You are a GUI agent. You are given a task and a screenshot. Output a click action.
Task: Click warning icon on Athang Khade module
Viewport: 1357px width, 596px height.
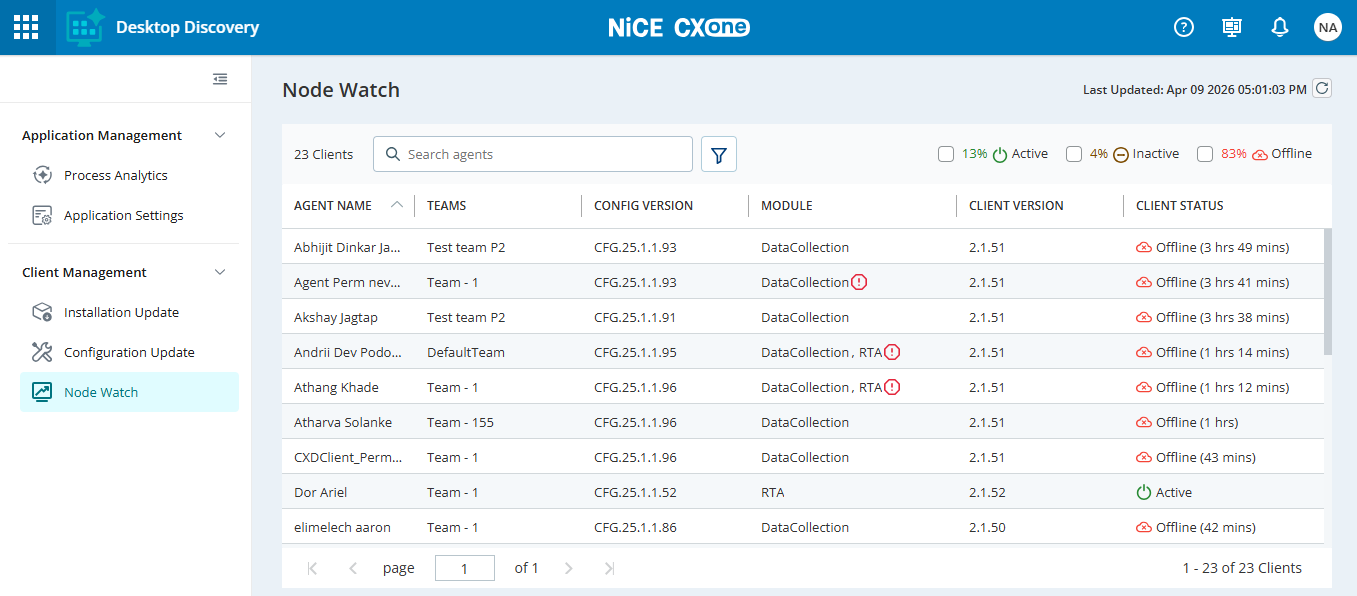[892, 387]
